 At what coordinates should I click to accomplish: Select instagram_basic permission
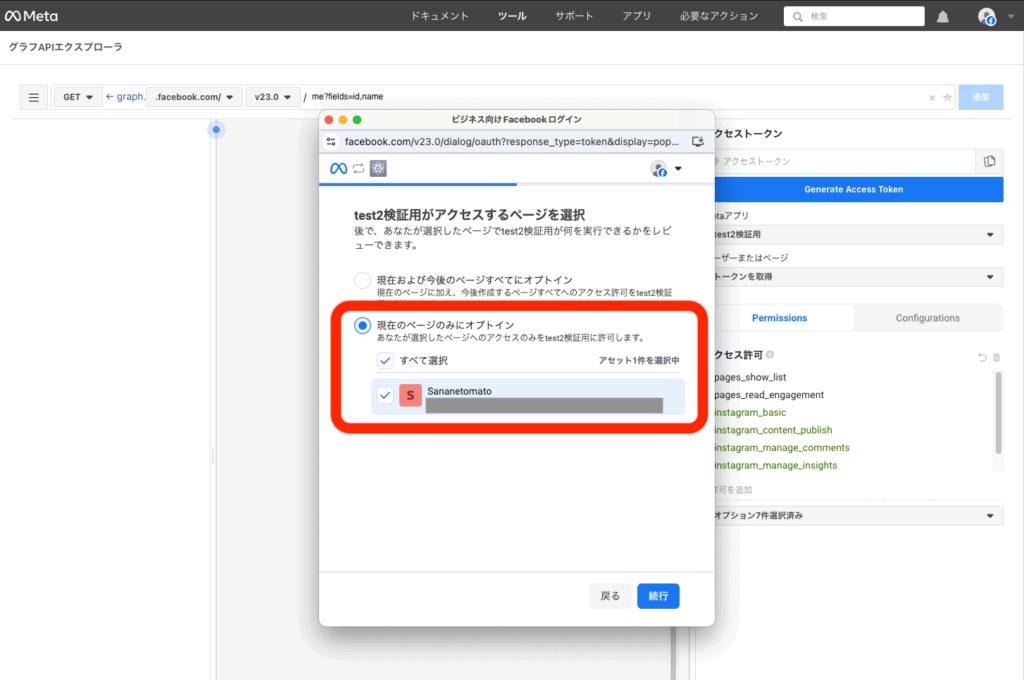750,413
